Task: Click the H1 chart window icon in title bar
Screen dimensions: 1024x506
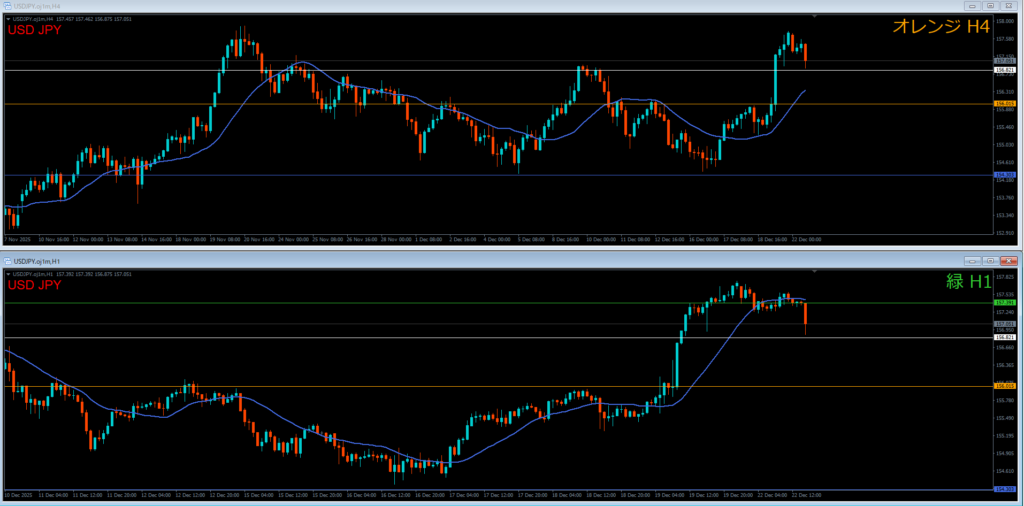Action: click(8, 260)
